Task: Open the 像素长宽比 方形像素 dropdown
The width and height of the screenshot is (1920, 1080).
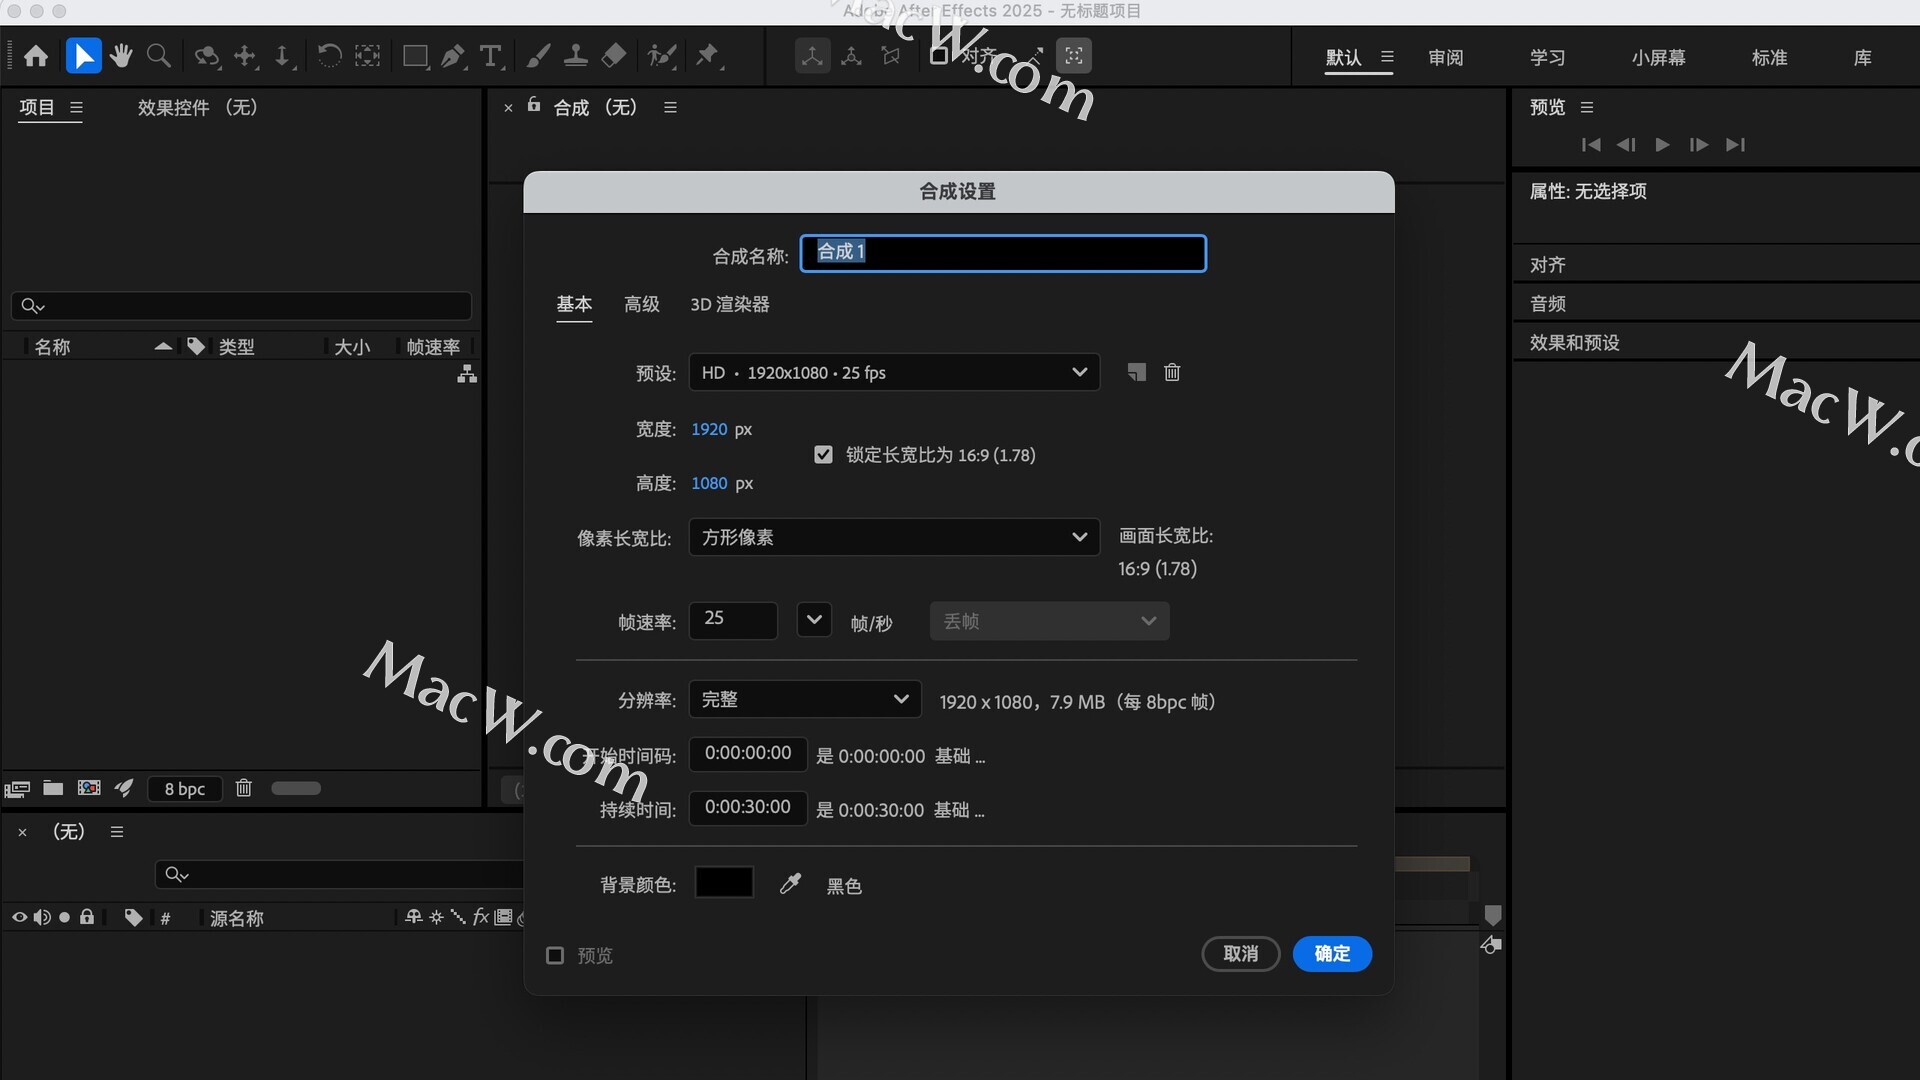Action: click(x=894, y=537)
